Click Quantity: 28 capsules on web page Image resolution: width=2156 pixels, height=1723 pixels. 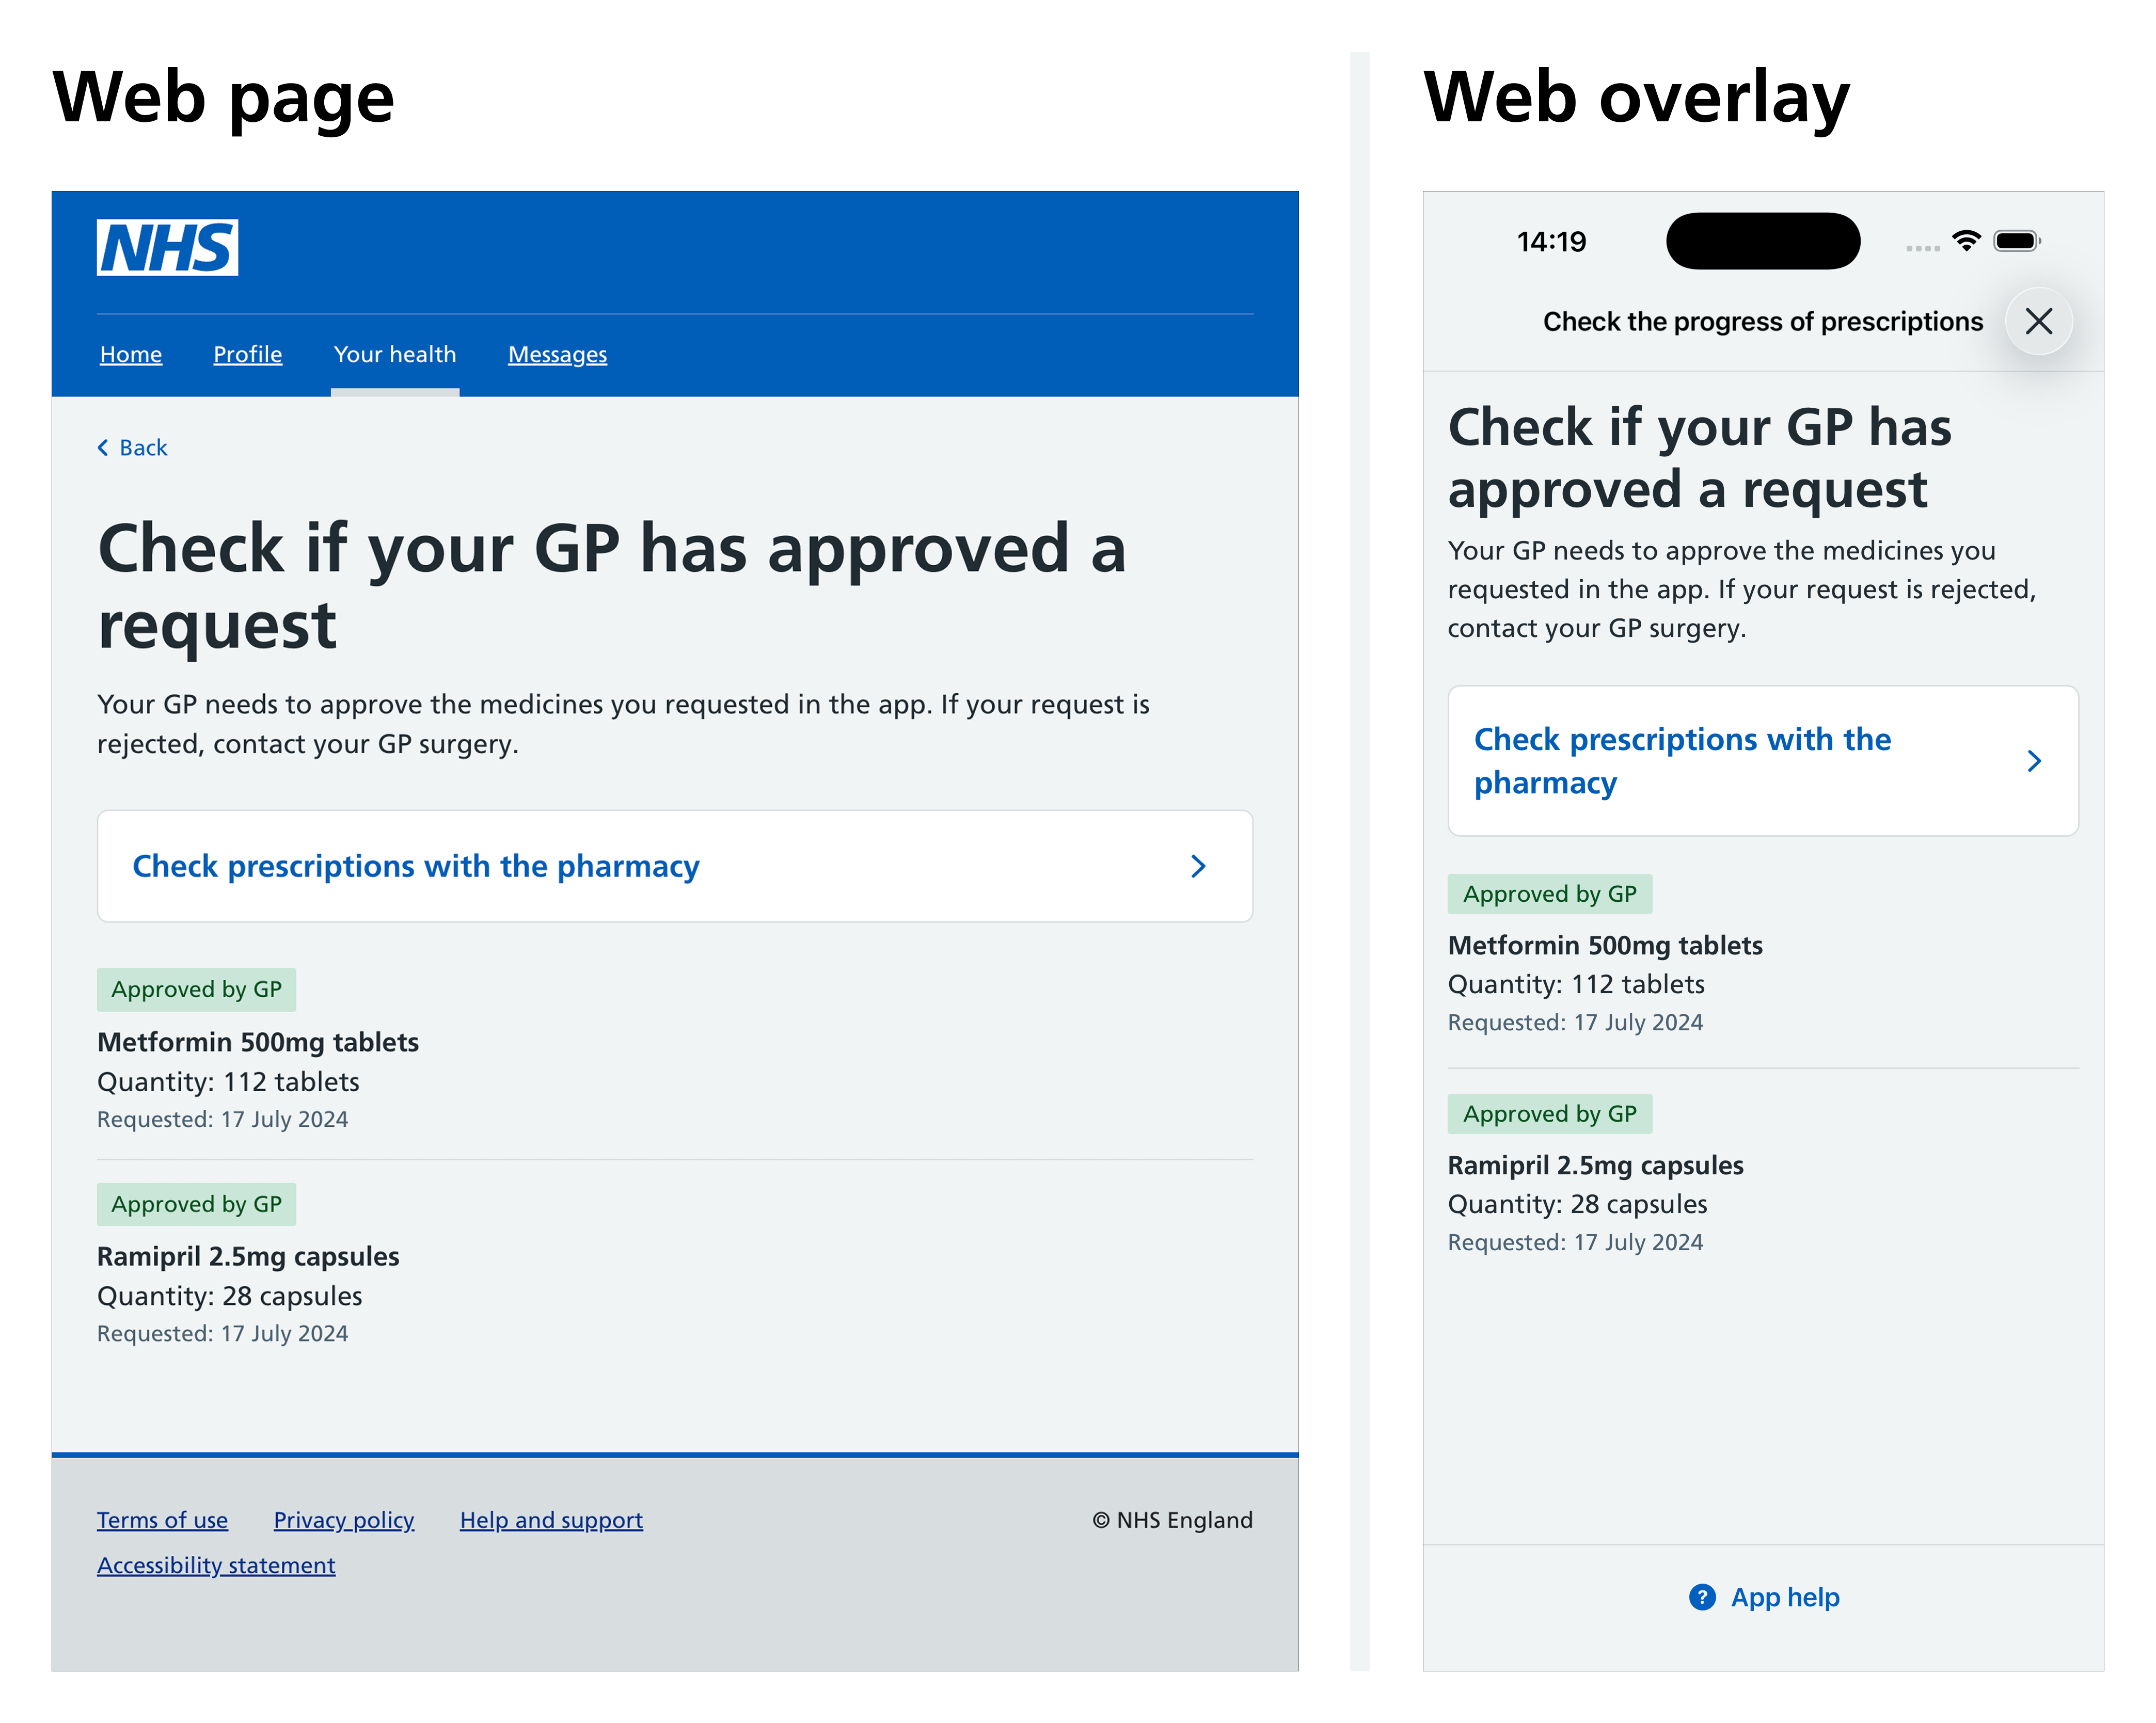pos(230,1296)
